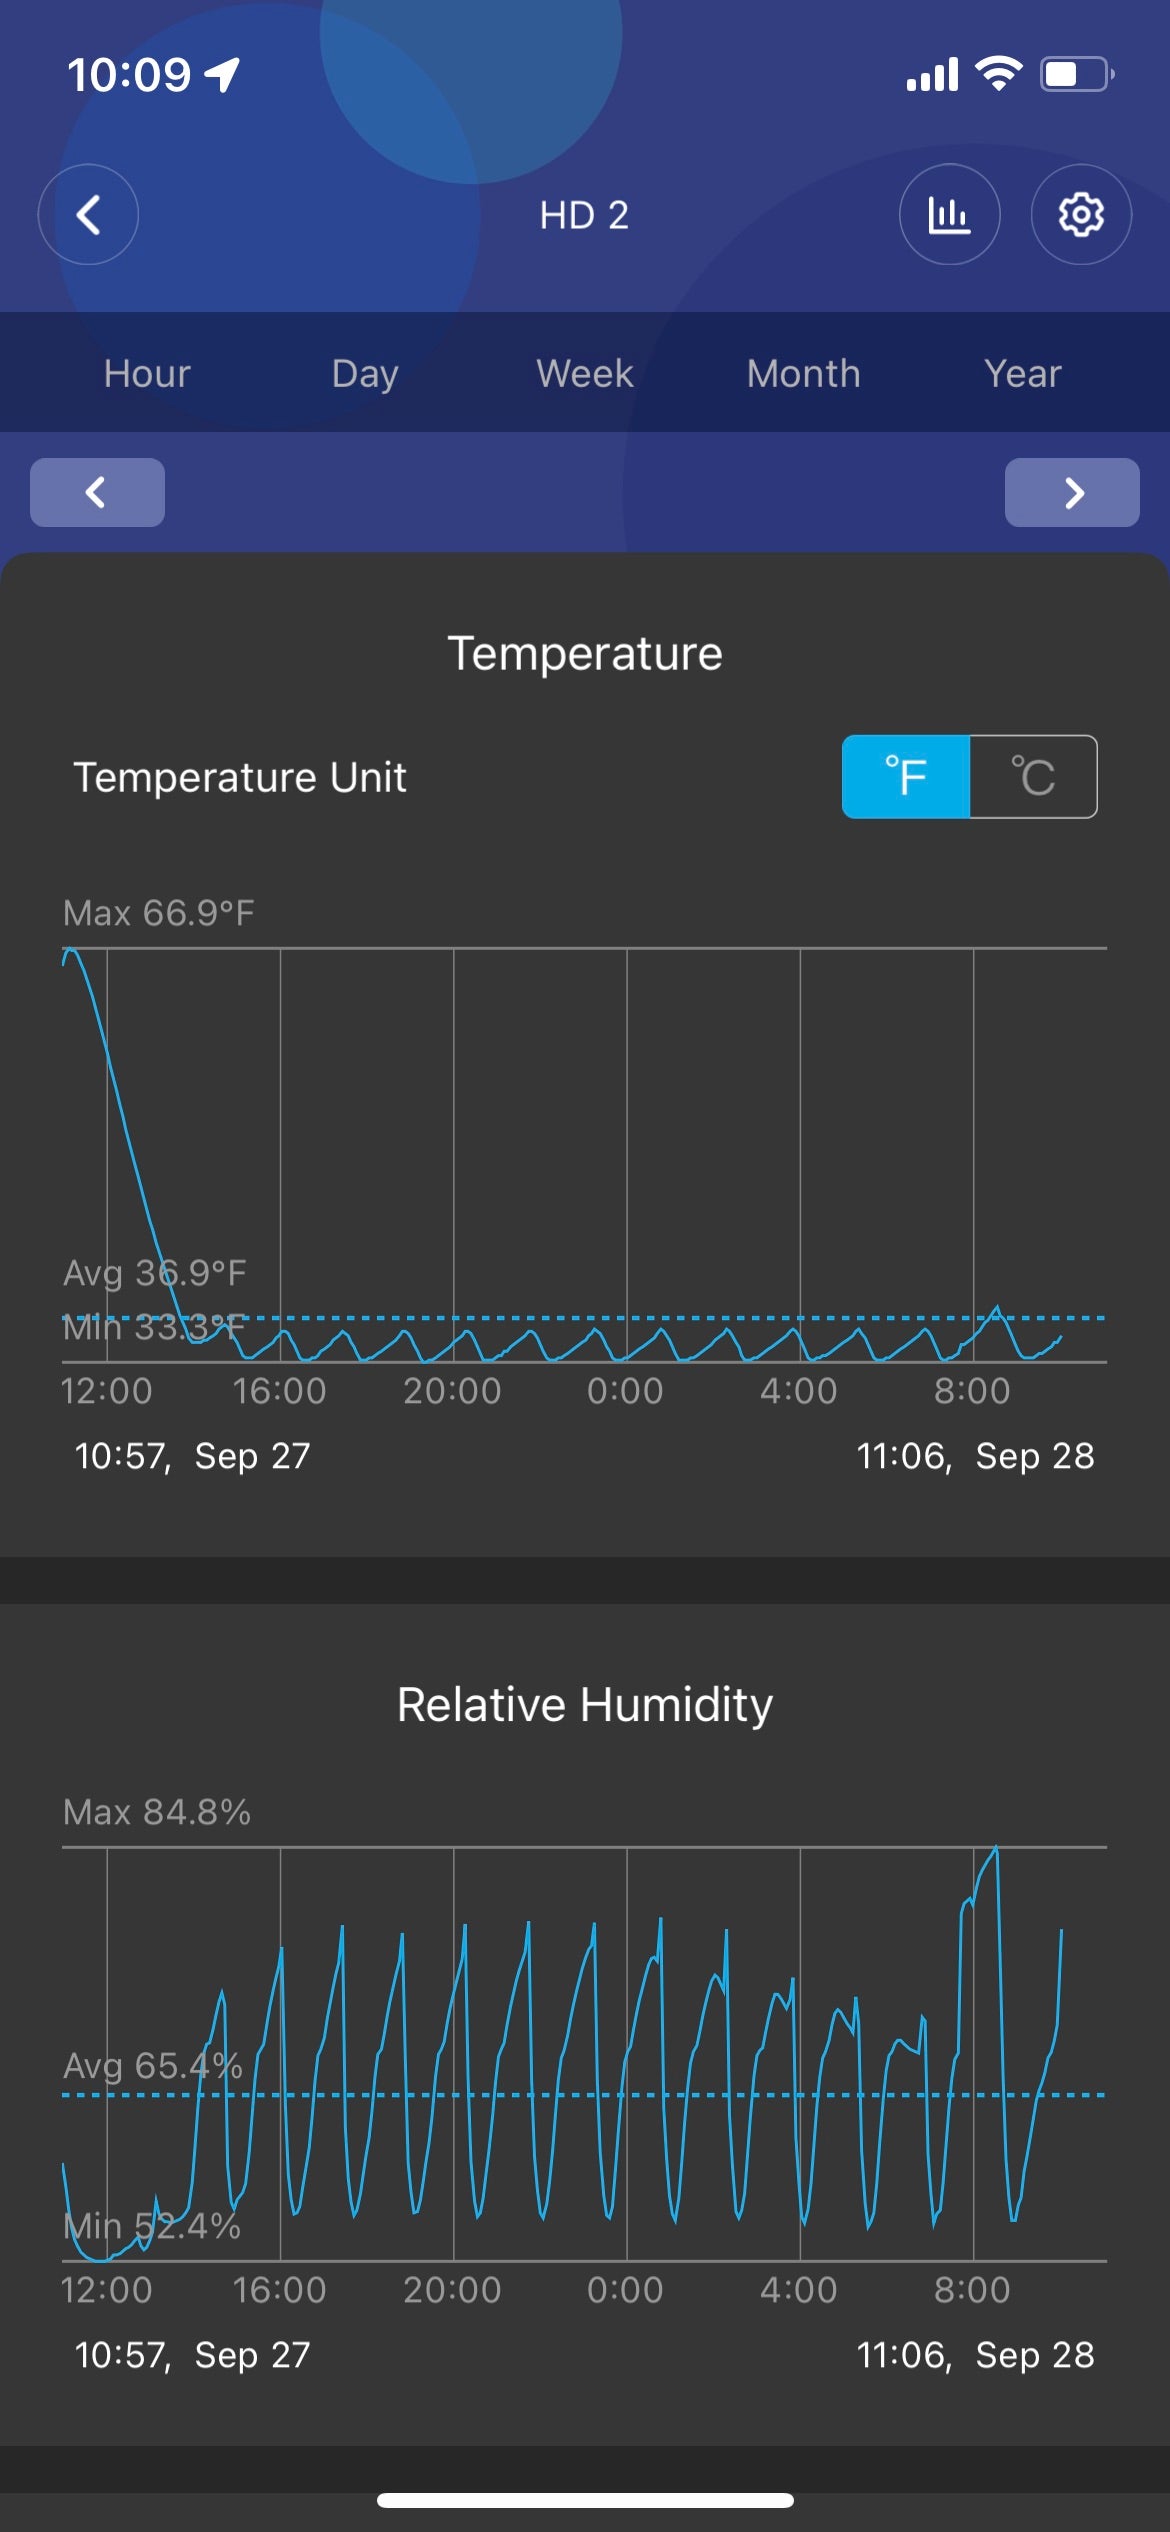Open the chart statistics icon

click(x=949, y=214)
